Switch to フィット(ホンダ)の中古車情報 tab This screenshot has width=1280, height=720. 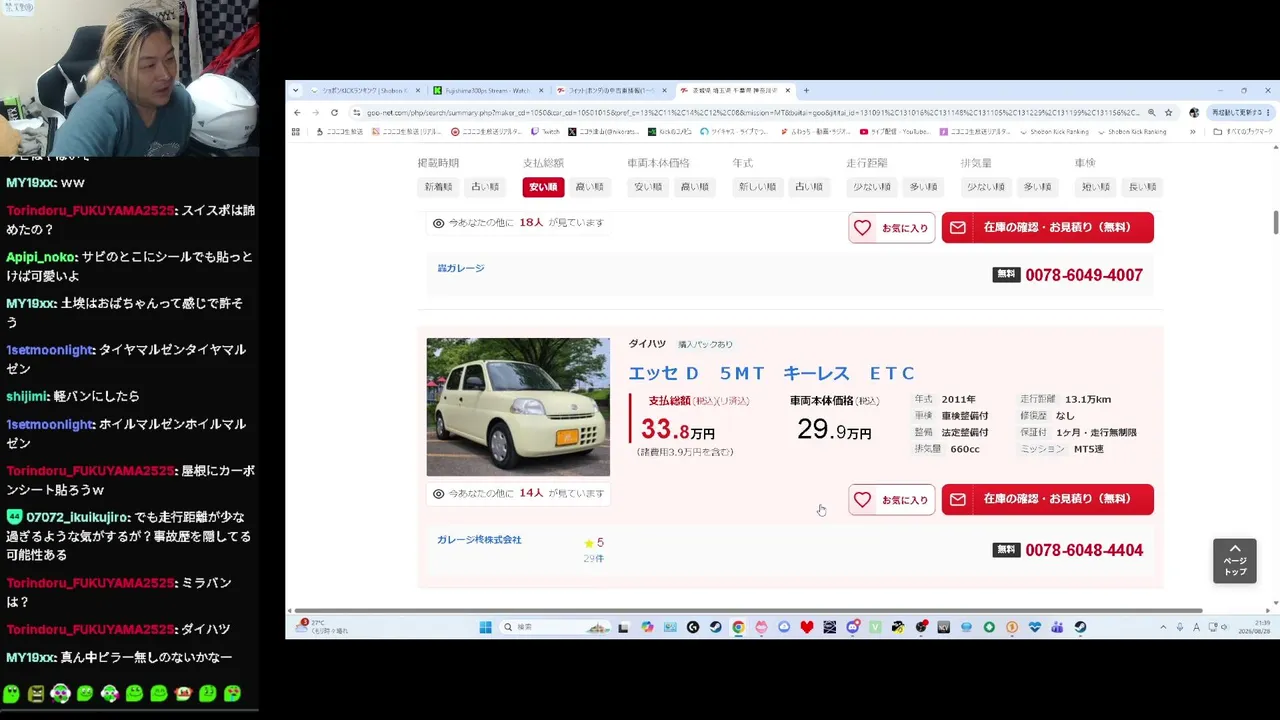click(x=610, y=90)
